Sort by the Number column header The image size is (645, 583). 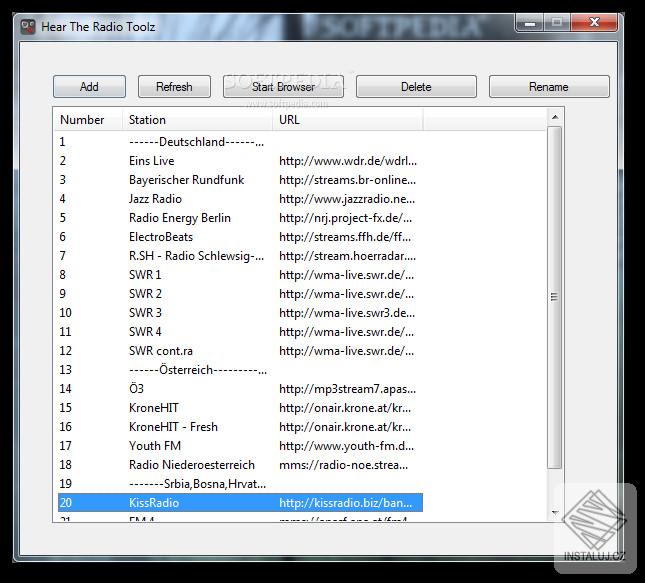pos(88,120)
